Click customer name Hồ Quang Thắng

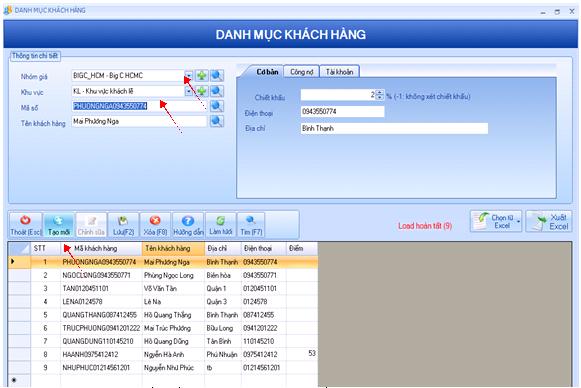pos(167,315)
